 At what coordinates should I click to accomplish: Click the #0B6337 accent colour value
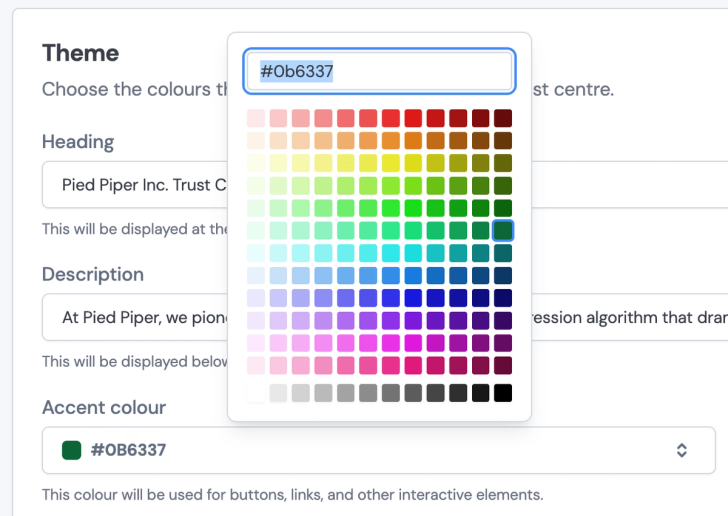[x=129, y=450]
